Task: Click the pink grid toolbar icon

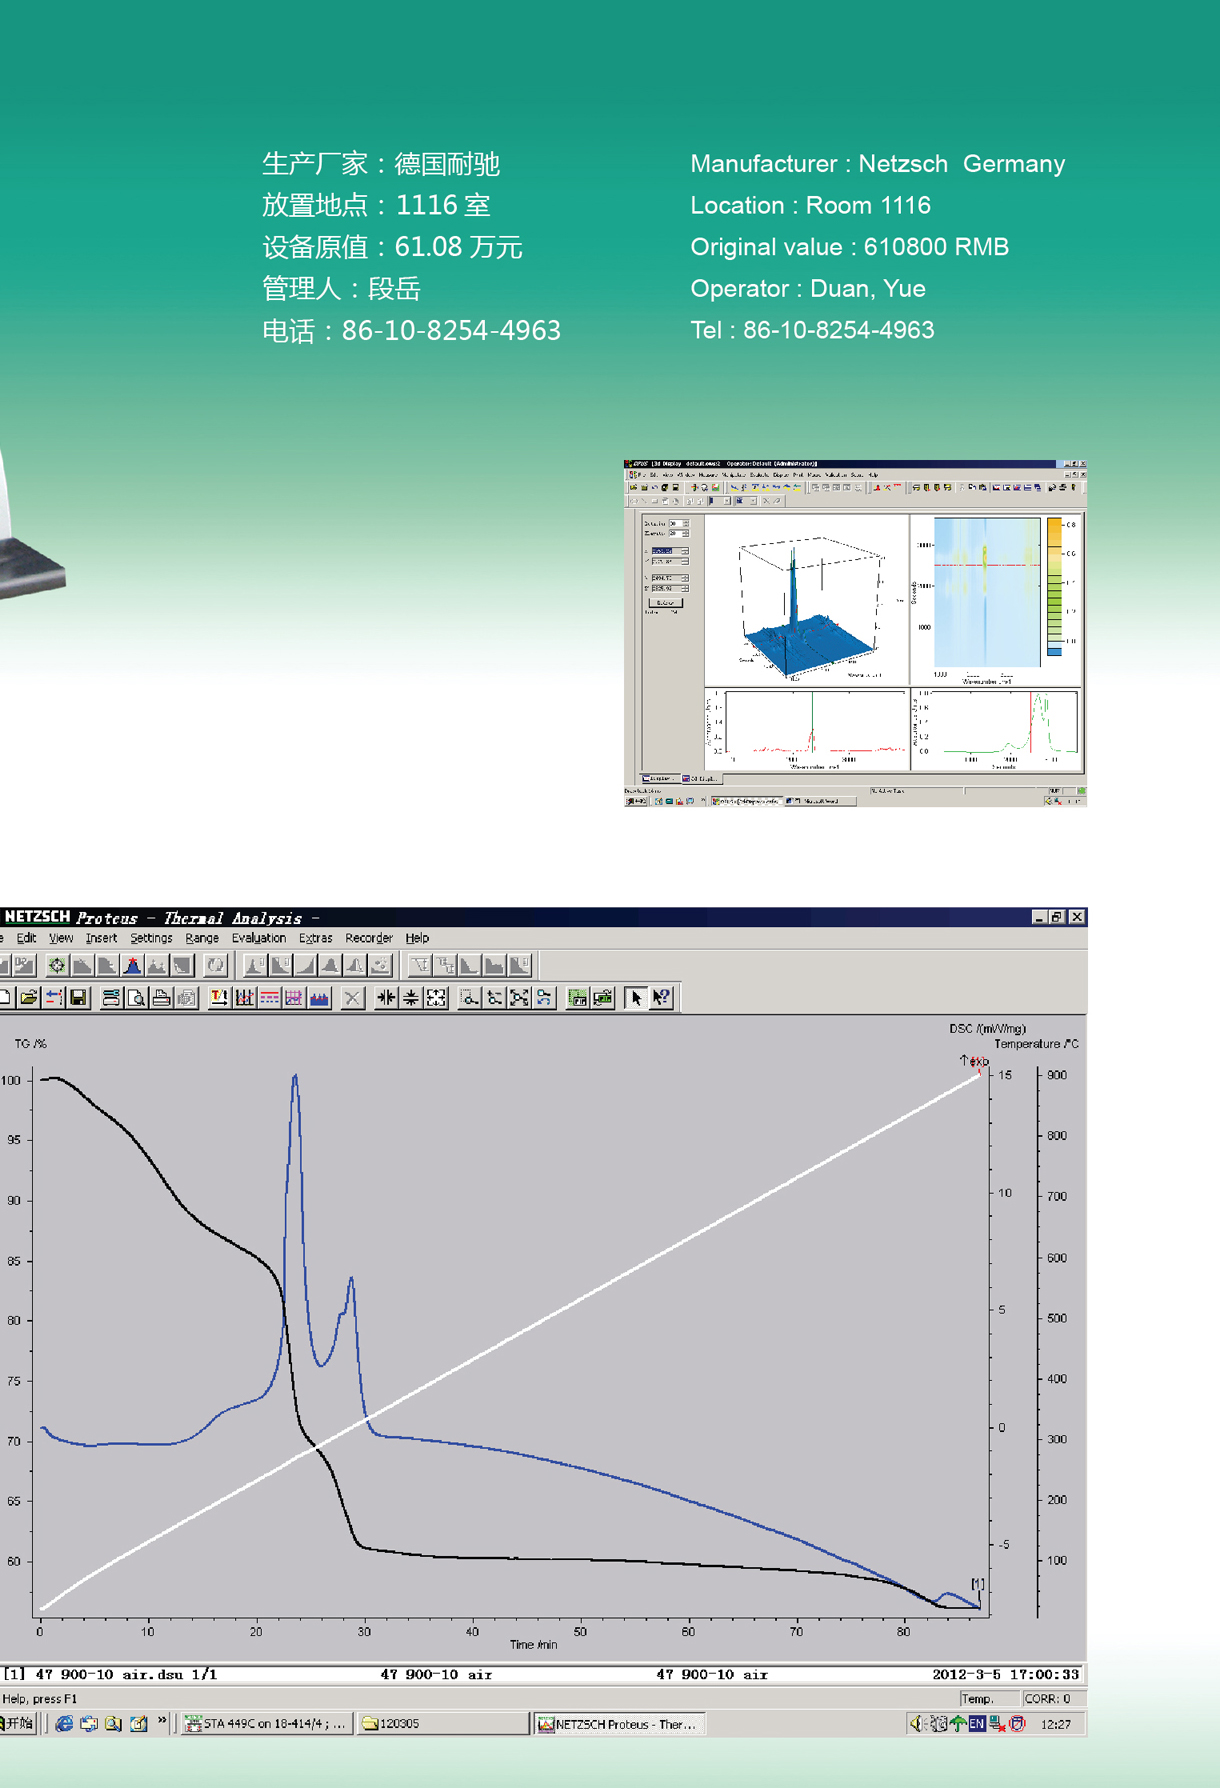Action: 294,997
